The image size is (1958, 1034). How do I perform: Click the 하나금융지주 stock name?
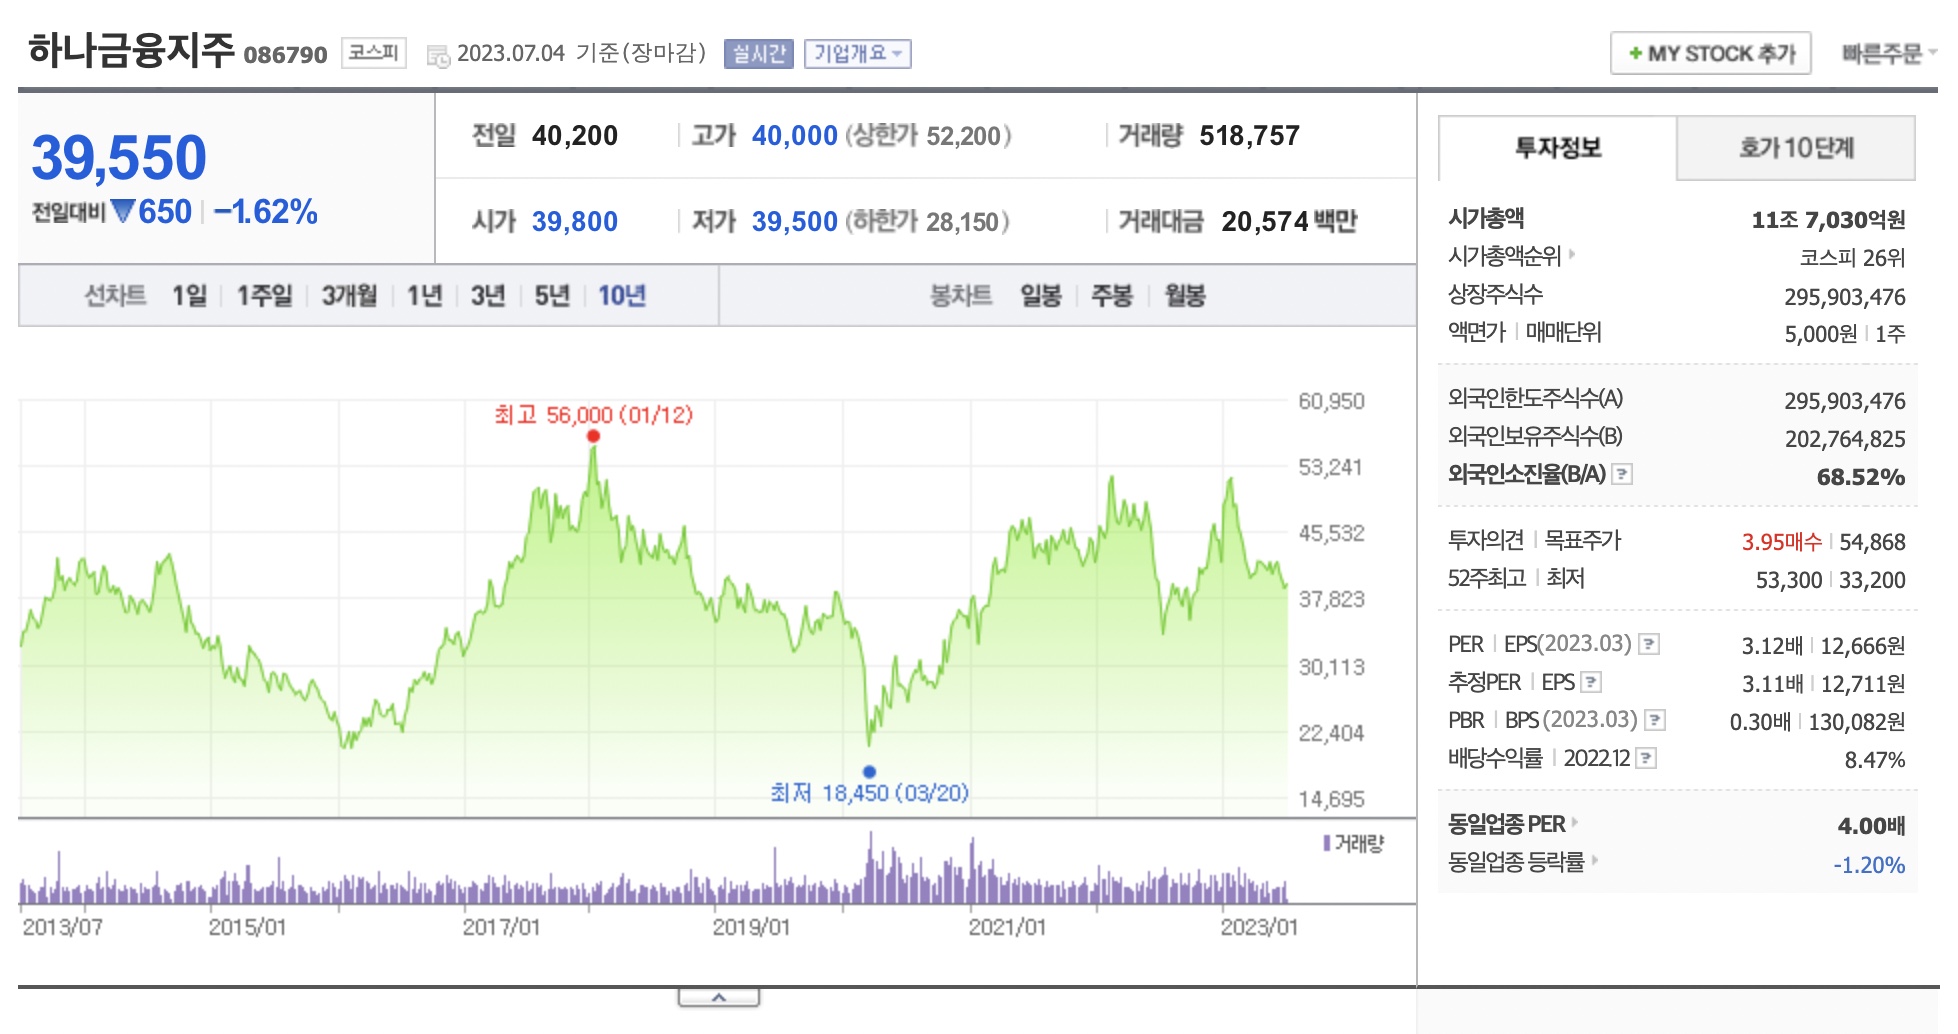(131, 50)
